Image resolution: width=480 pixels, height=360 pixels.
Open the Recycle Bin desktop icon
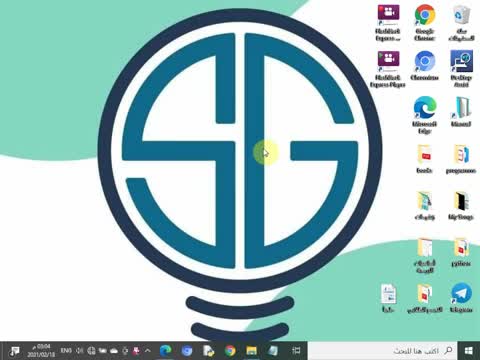pyautogui.click(x=461, y=22)
